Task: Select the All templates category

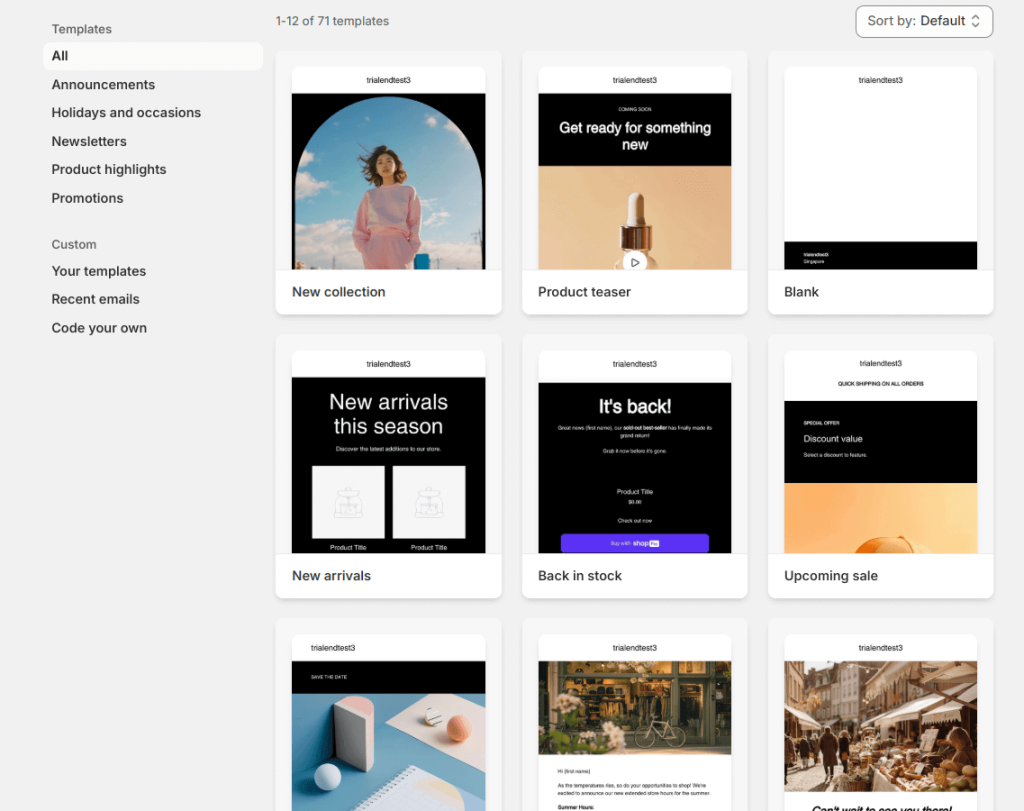Action: [x=153, y=56]
